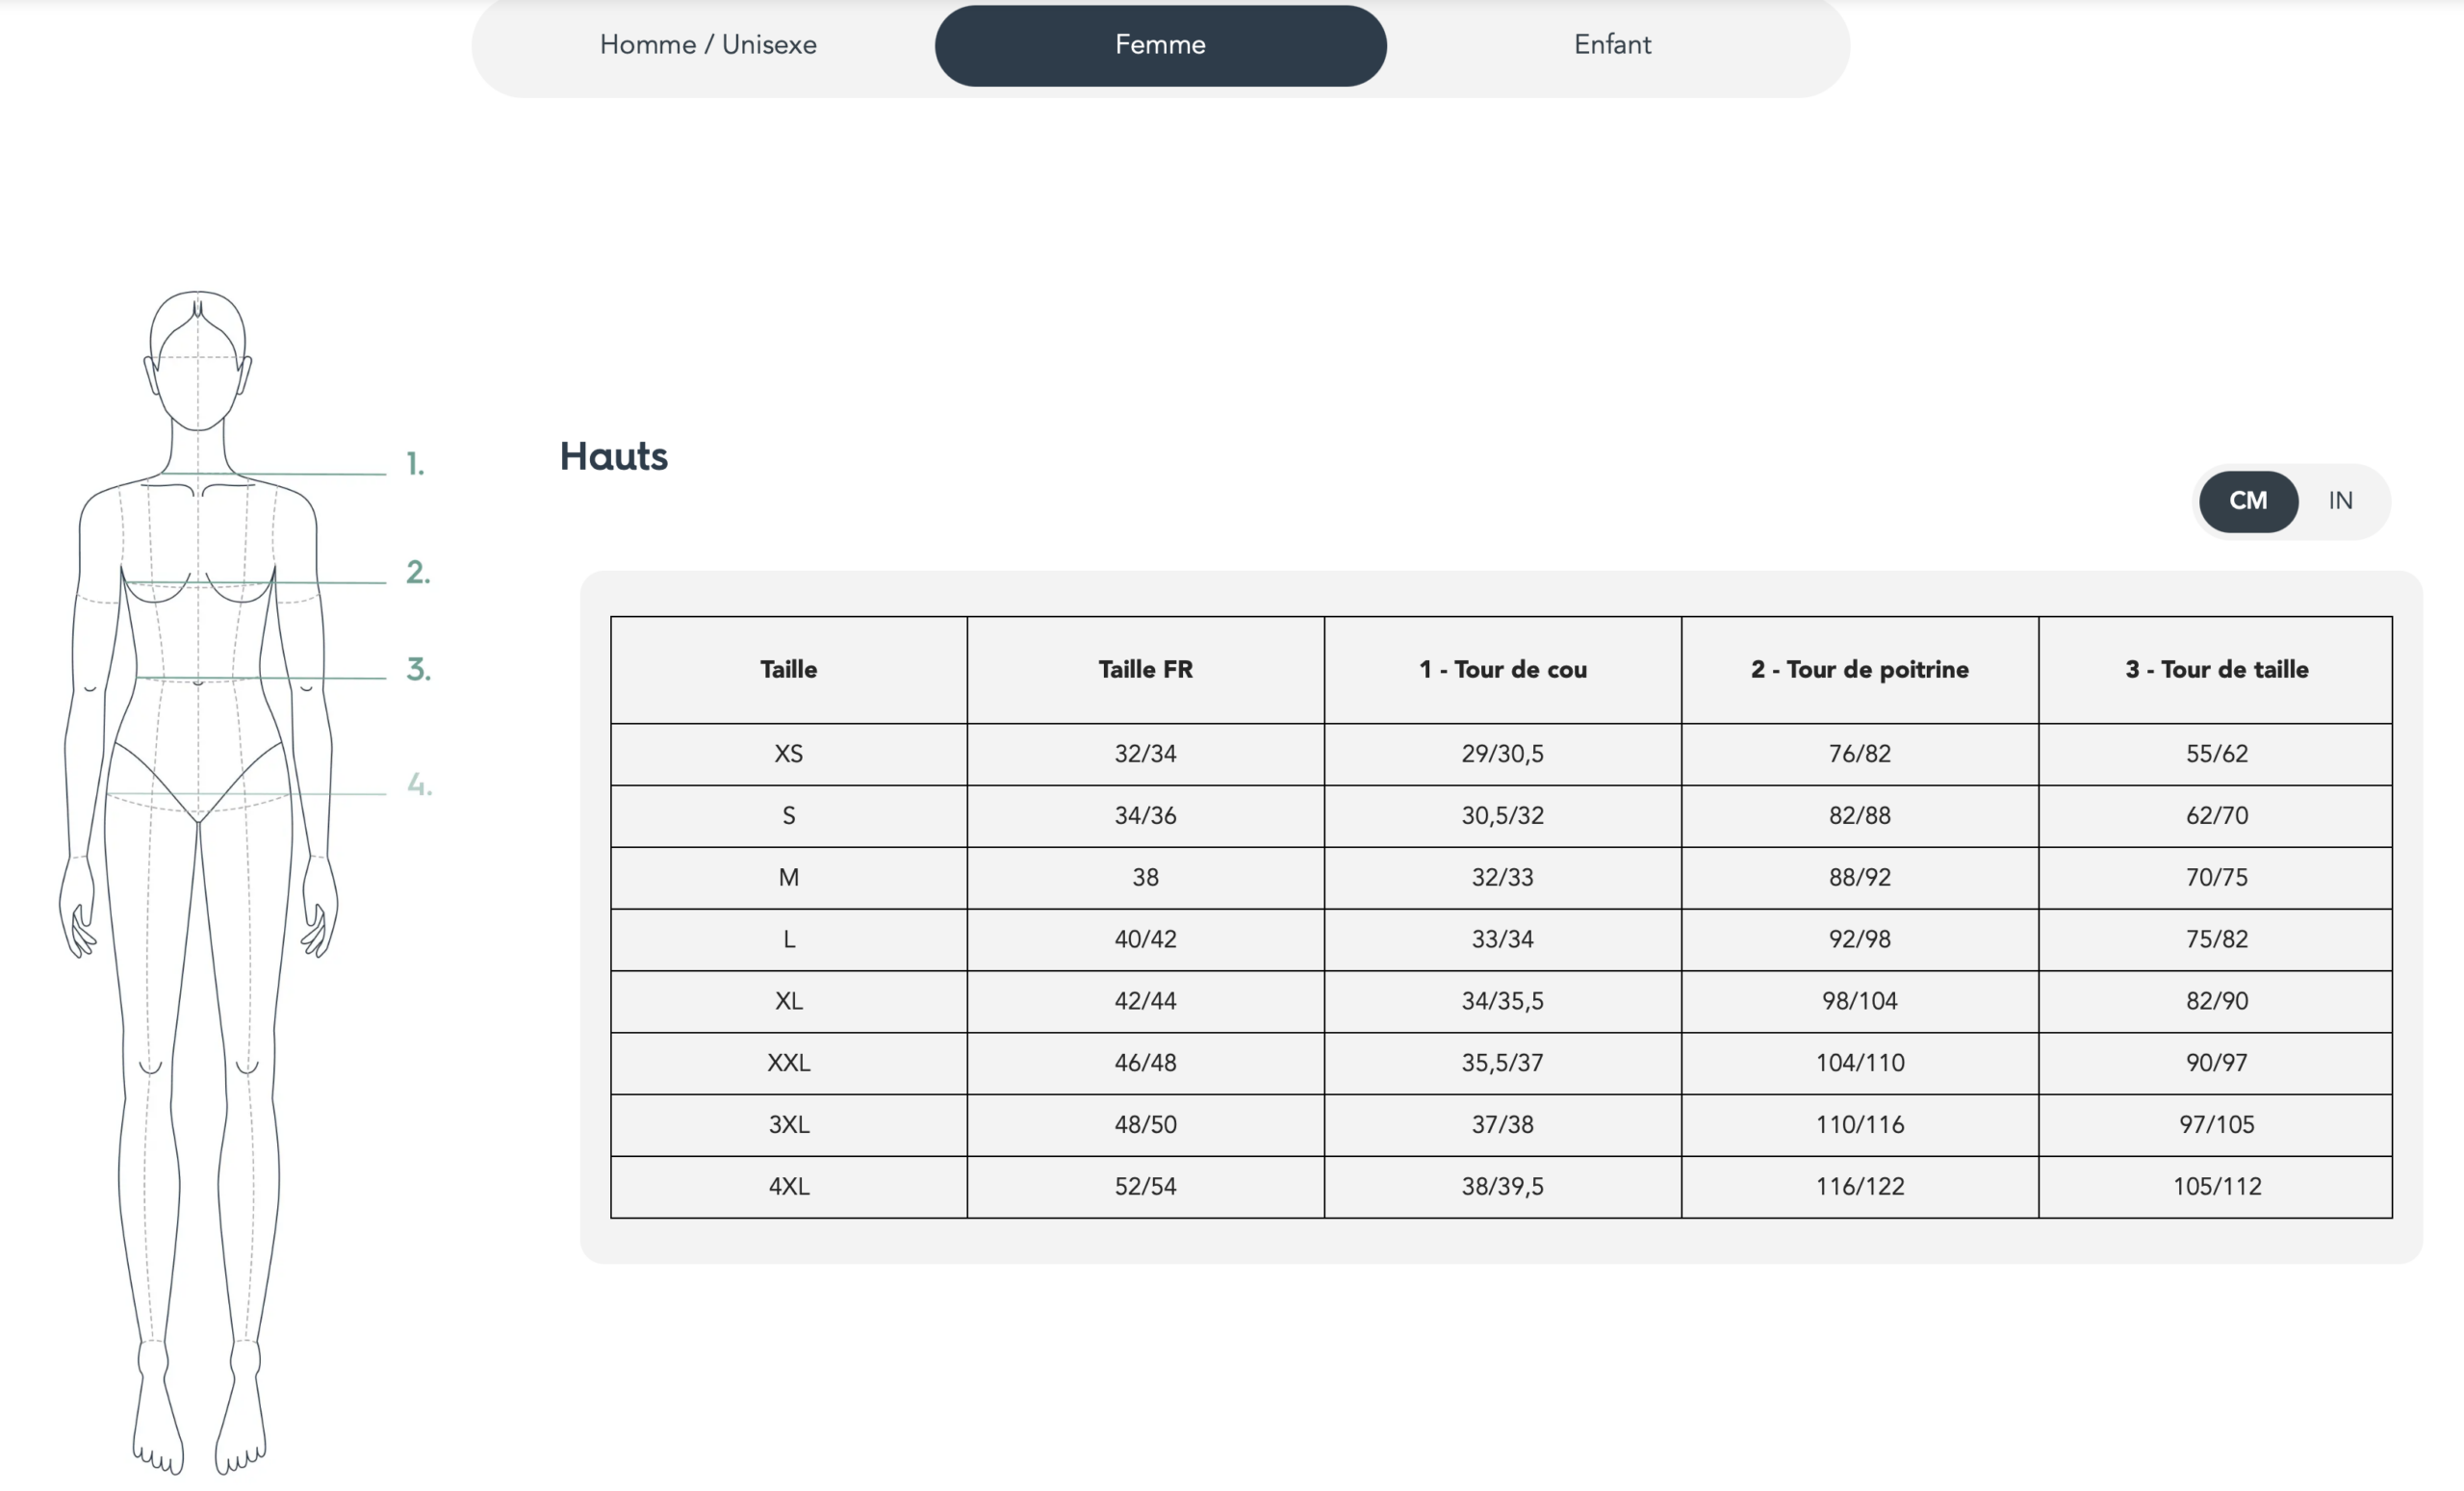Select the 4XL size row label
Viewport: 2464px width, 1491px height.
788,1187
